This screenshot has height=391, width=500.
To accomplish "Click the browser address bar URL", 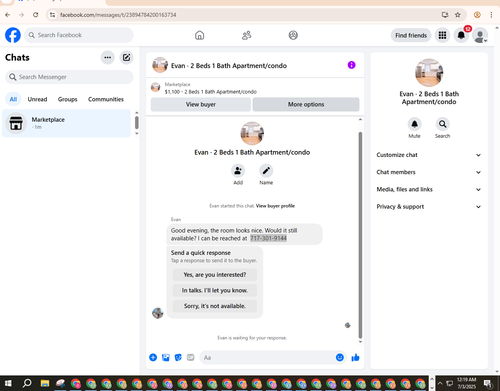I will point(118,15).
